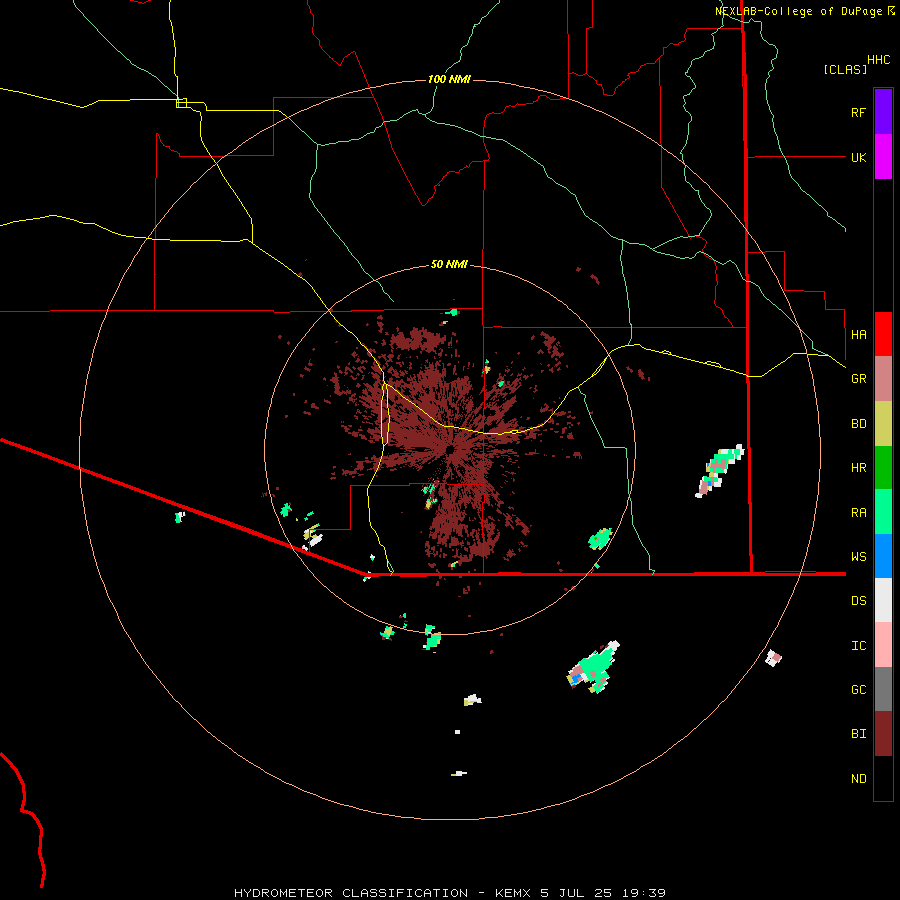Screen dimensions: 900x900
Task: Click the 'ND' legend label
Action: (x=858, y=779)
